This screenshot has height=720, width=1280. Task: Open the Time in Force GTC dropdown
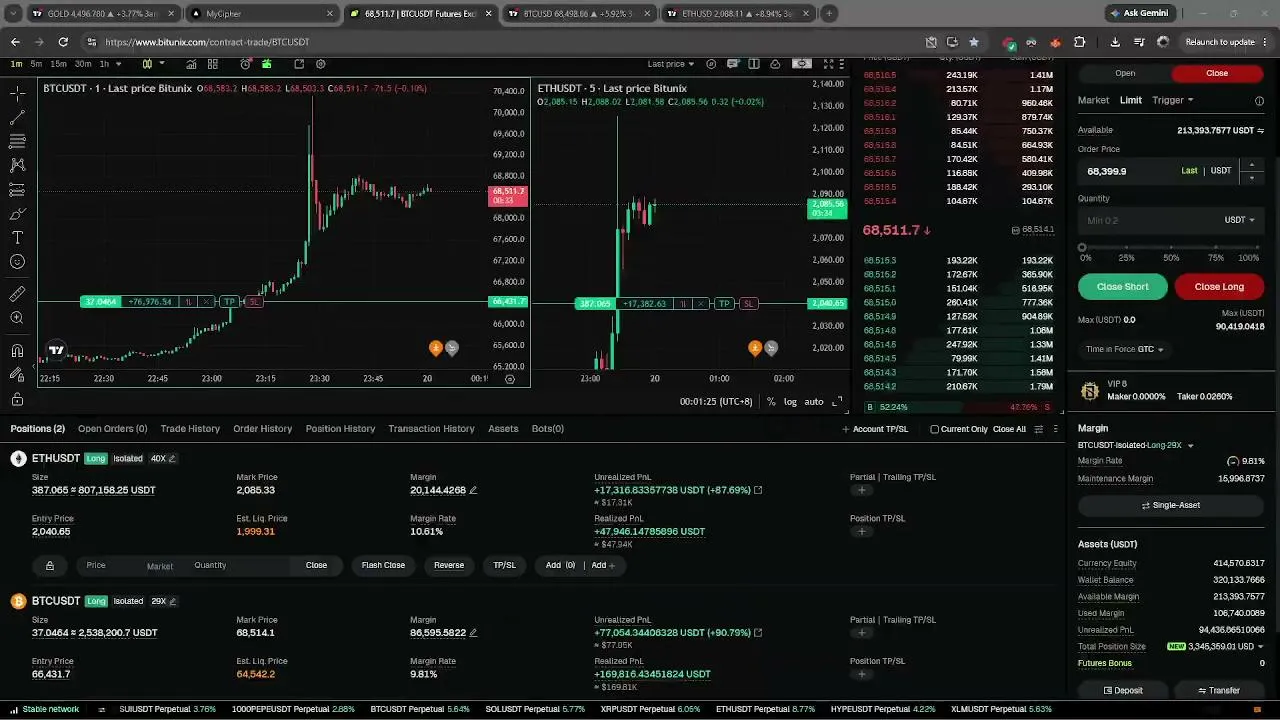[1125, 349]
